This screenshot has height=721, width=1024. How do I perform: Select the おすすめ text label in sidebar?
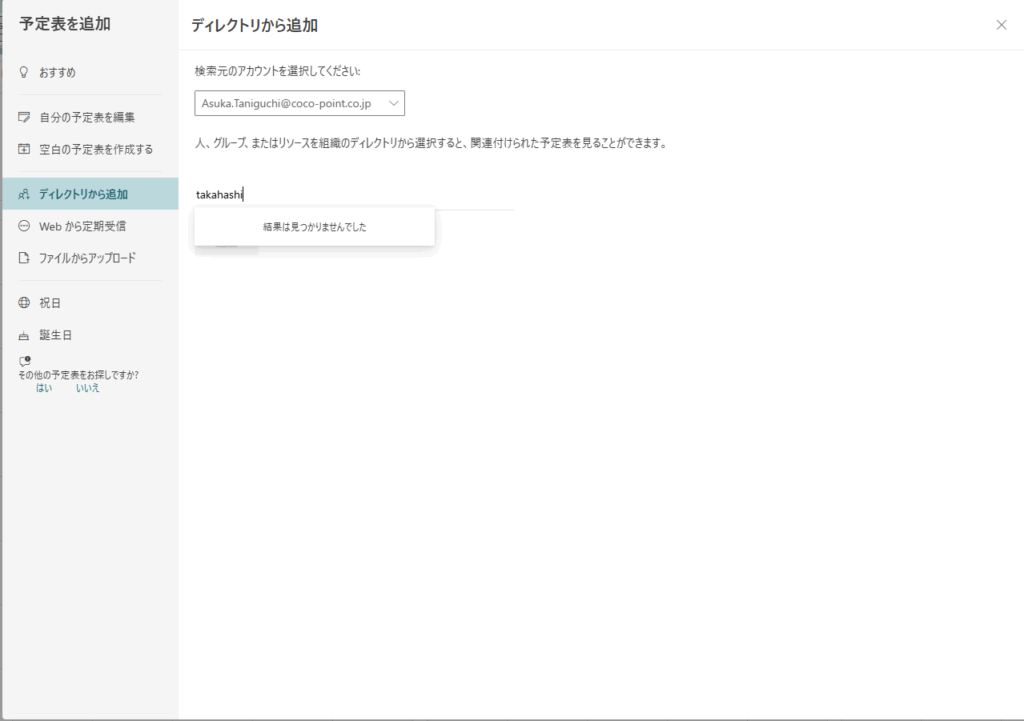click(57, 73)
